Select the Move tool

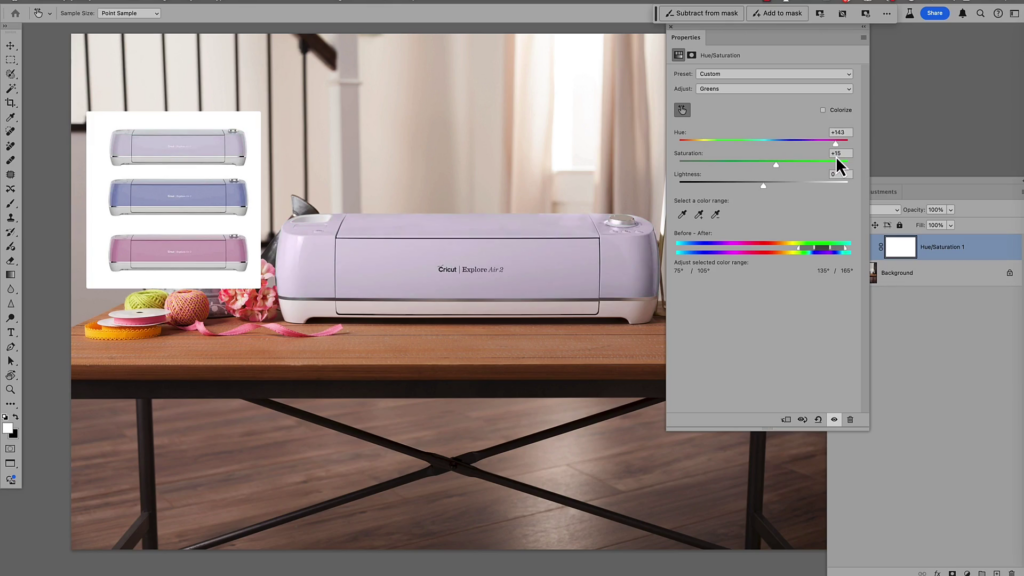pyautogui.click(x=11, y=46)
